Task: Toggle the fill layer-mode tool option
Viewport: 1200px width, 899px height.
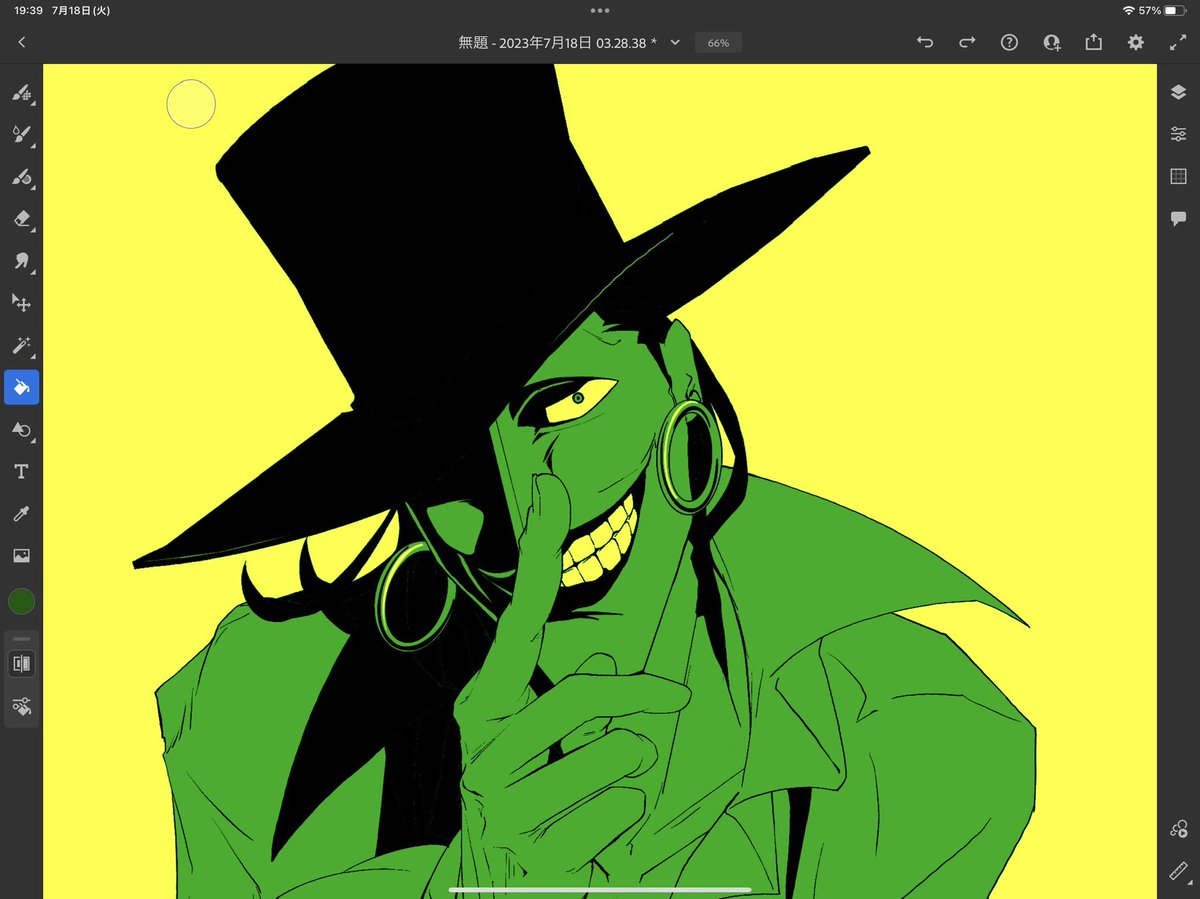Action: (21, 663)
